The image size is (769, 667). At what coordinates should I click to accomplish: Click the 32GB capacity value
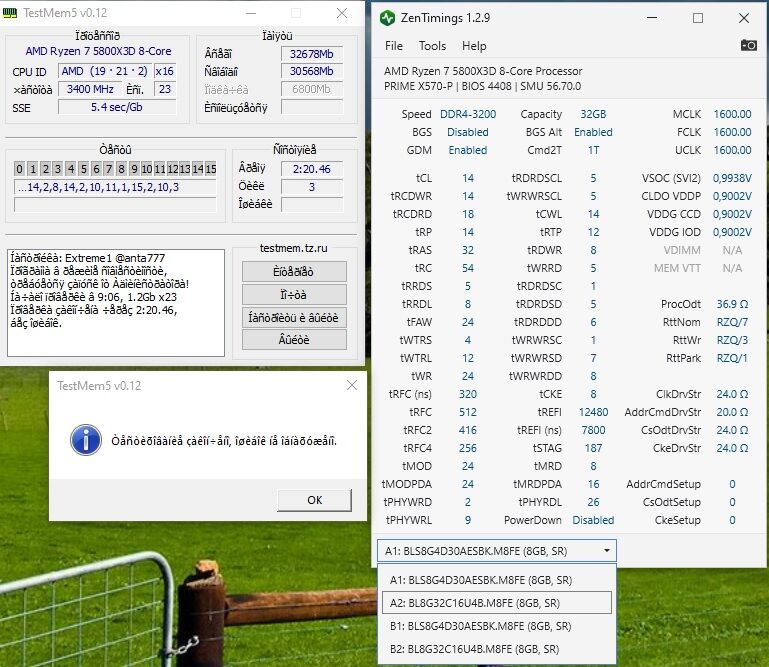(x=593, y=114)
